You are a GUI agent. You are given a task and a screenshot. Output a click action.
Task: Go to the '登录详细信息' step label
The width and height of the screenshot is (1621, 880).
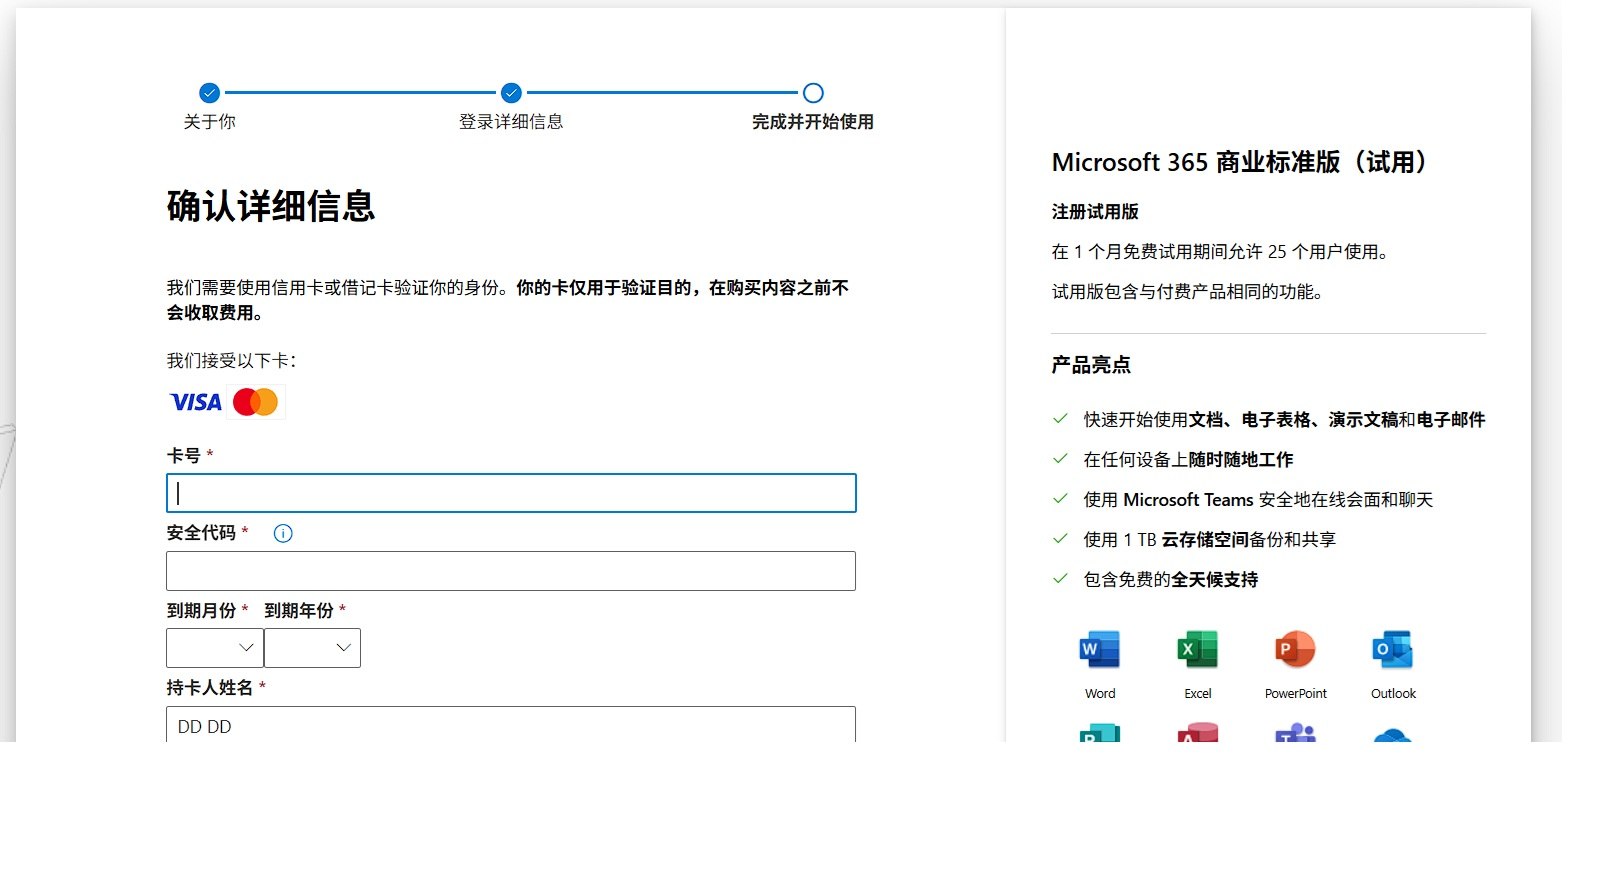coord(511,122)
